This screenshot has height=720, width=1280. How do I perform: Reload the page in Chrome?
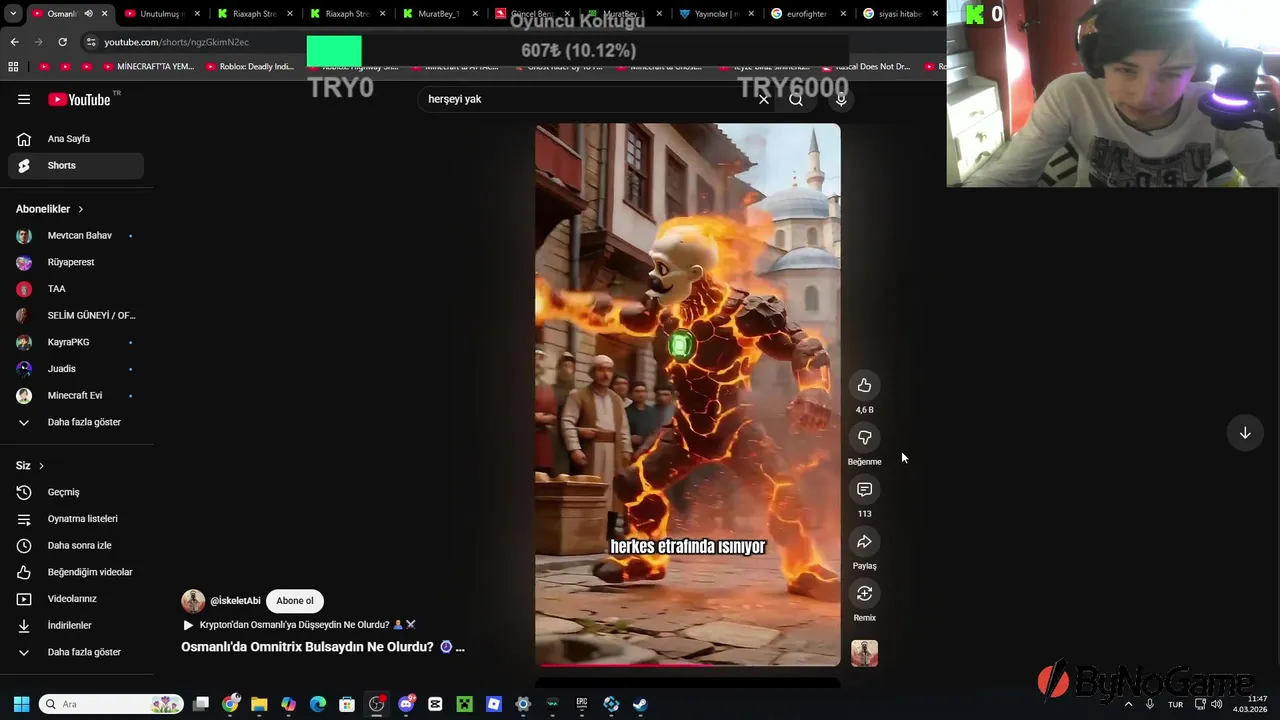62,42
